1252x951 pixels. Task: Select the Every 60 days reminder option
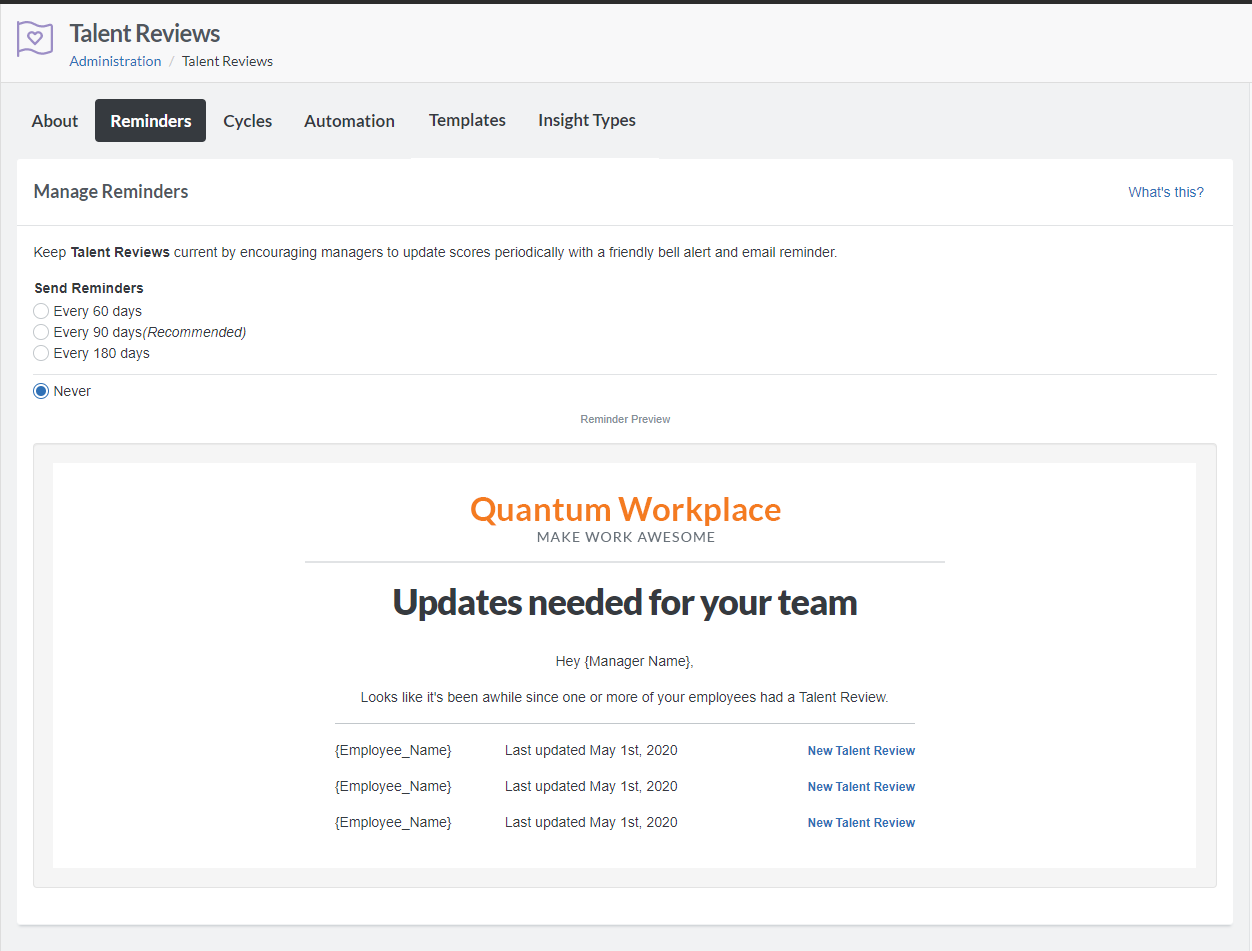(x=41, y=311)
